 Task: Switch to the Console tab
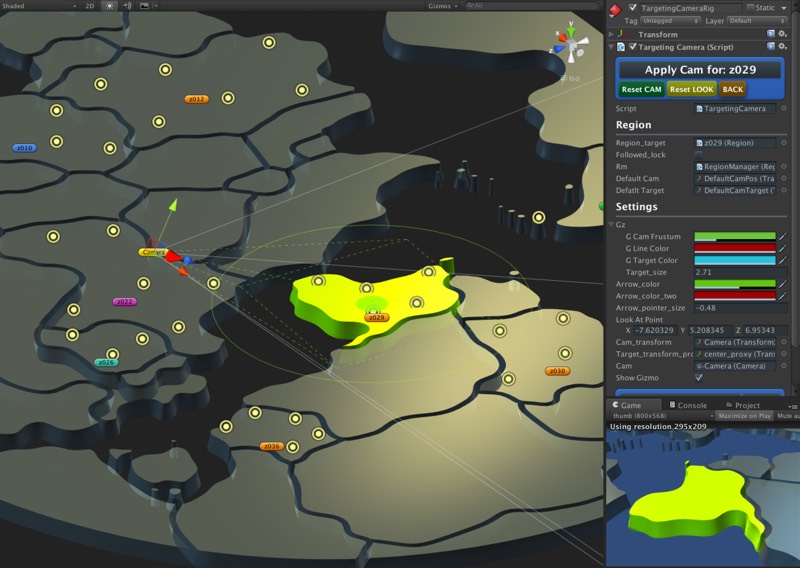(x=691, y=405)
